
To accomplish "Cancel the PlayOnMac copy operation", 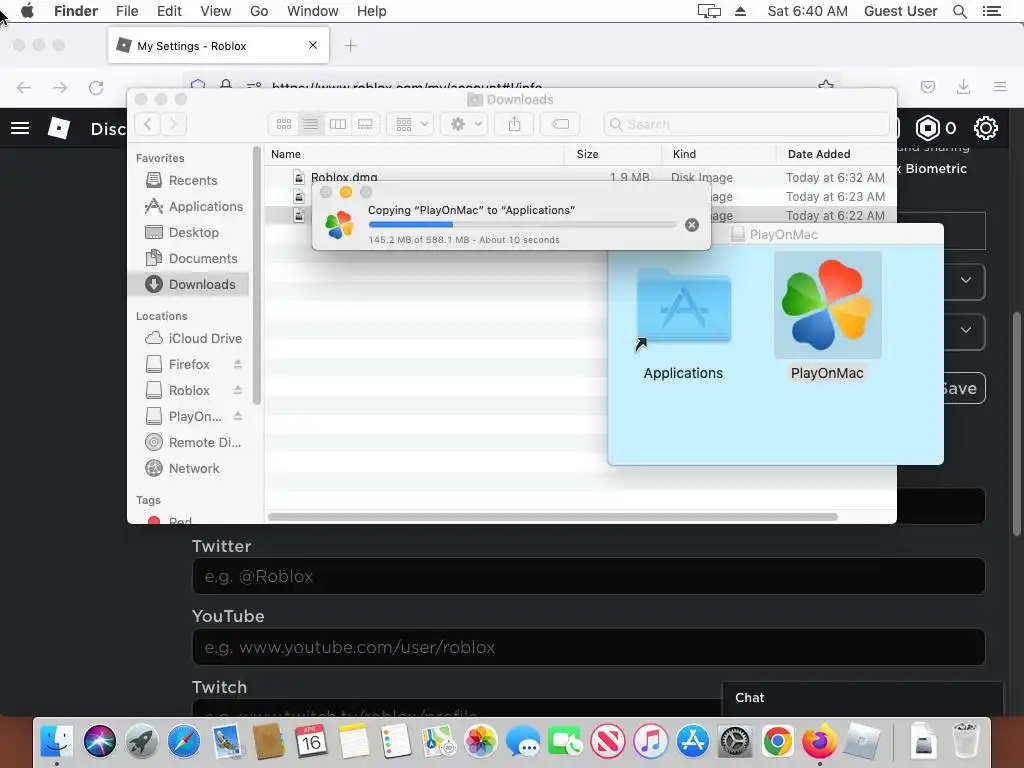I will click(x=692, y=225).
